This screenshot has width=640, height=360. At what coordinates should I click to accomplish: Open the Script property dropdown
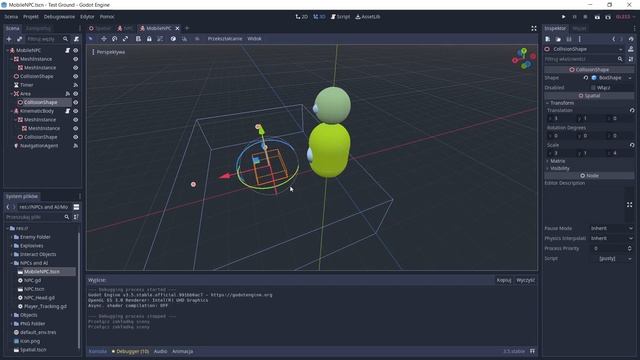(x=630, y=258)
